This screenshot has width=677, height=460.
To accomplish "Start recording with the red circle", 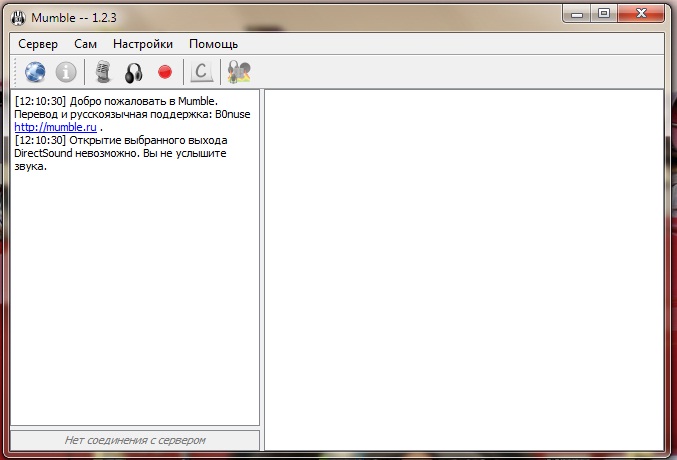I will (x=165, y=72).
